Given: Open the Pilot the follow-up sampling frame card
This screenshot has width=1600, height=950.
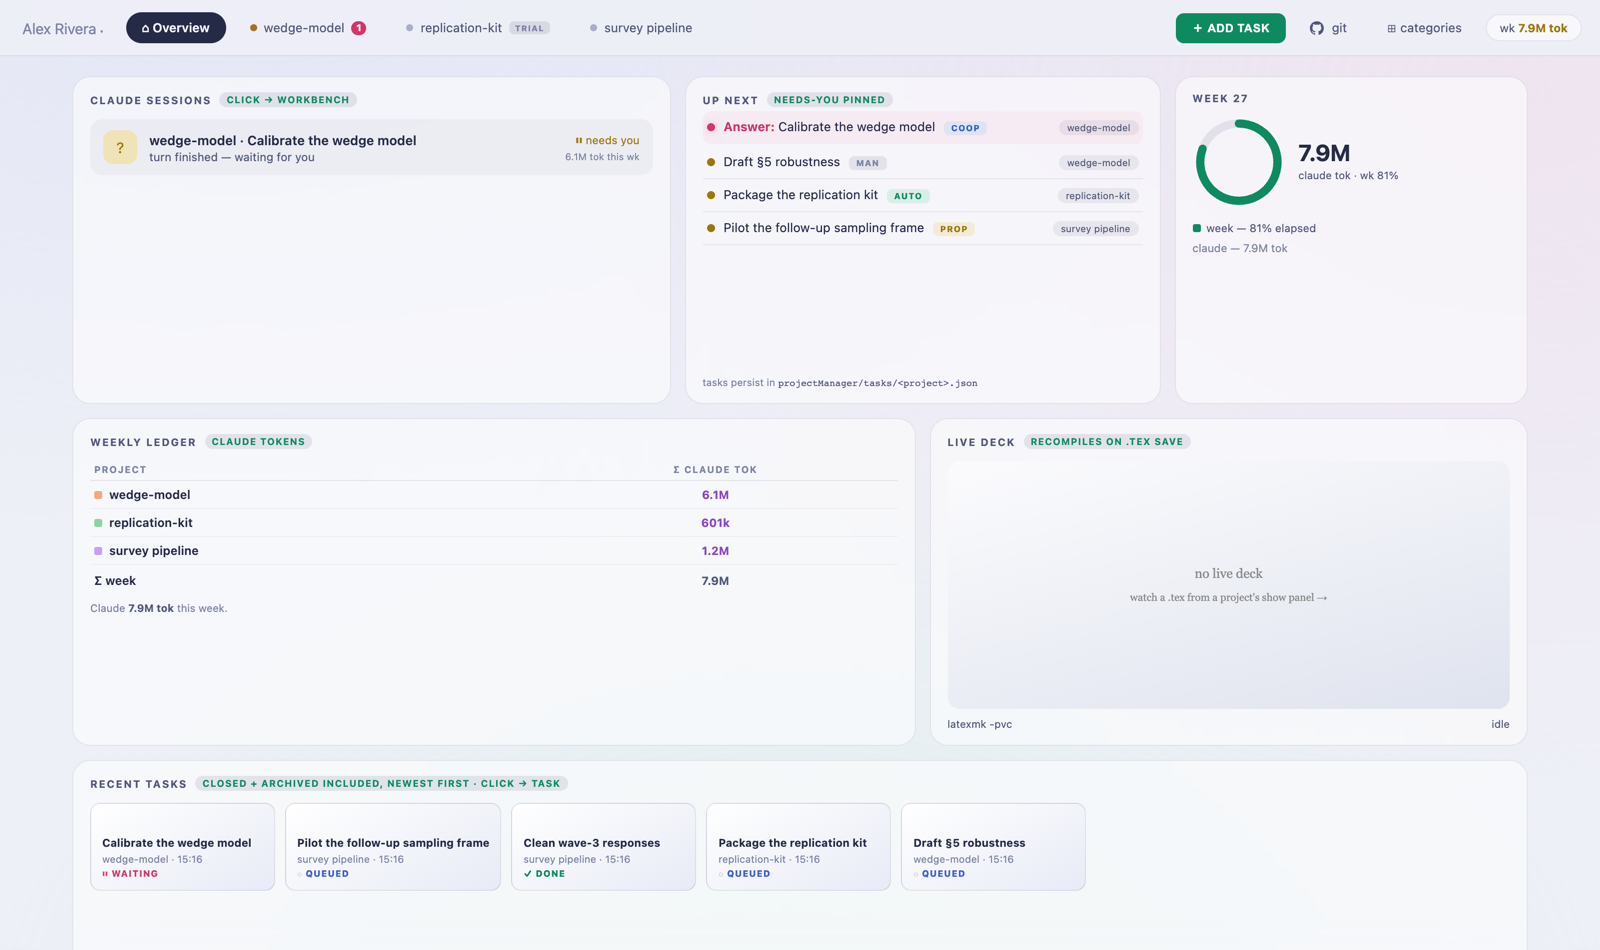Looking at the screenshot, I should click(x=393, y=847).
